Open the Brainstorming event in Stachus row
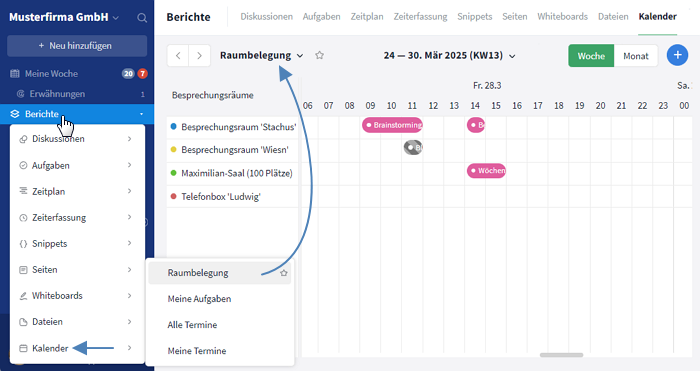The image size is (700, 371). click(392, 125)
